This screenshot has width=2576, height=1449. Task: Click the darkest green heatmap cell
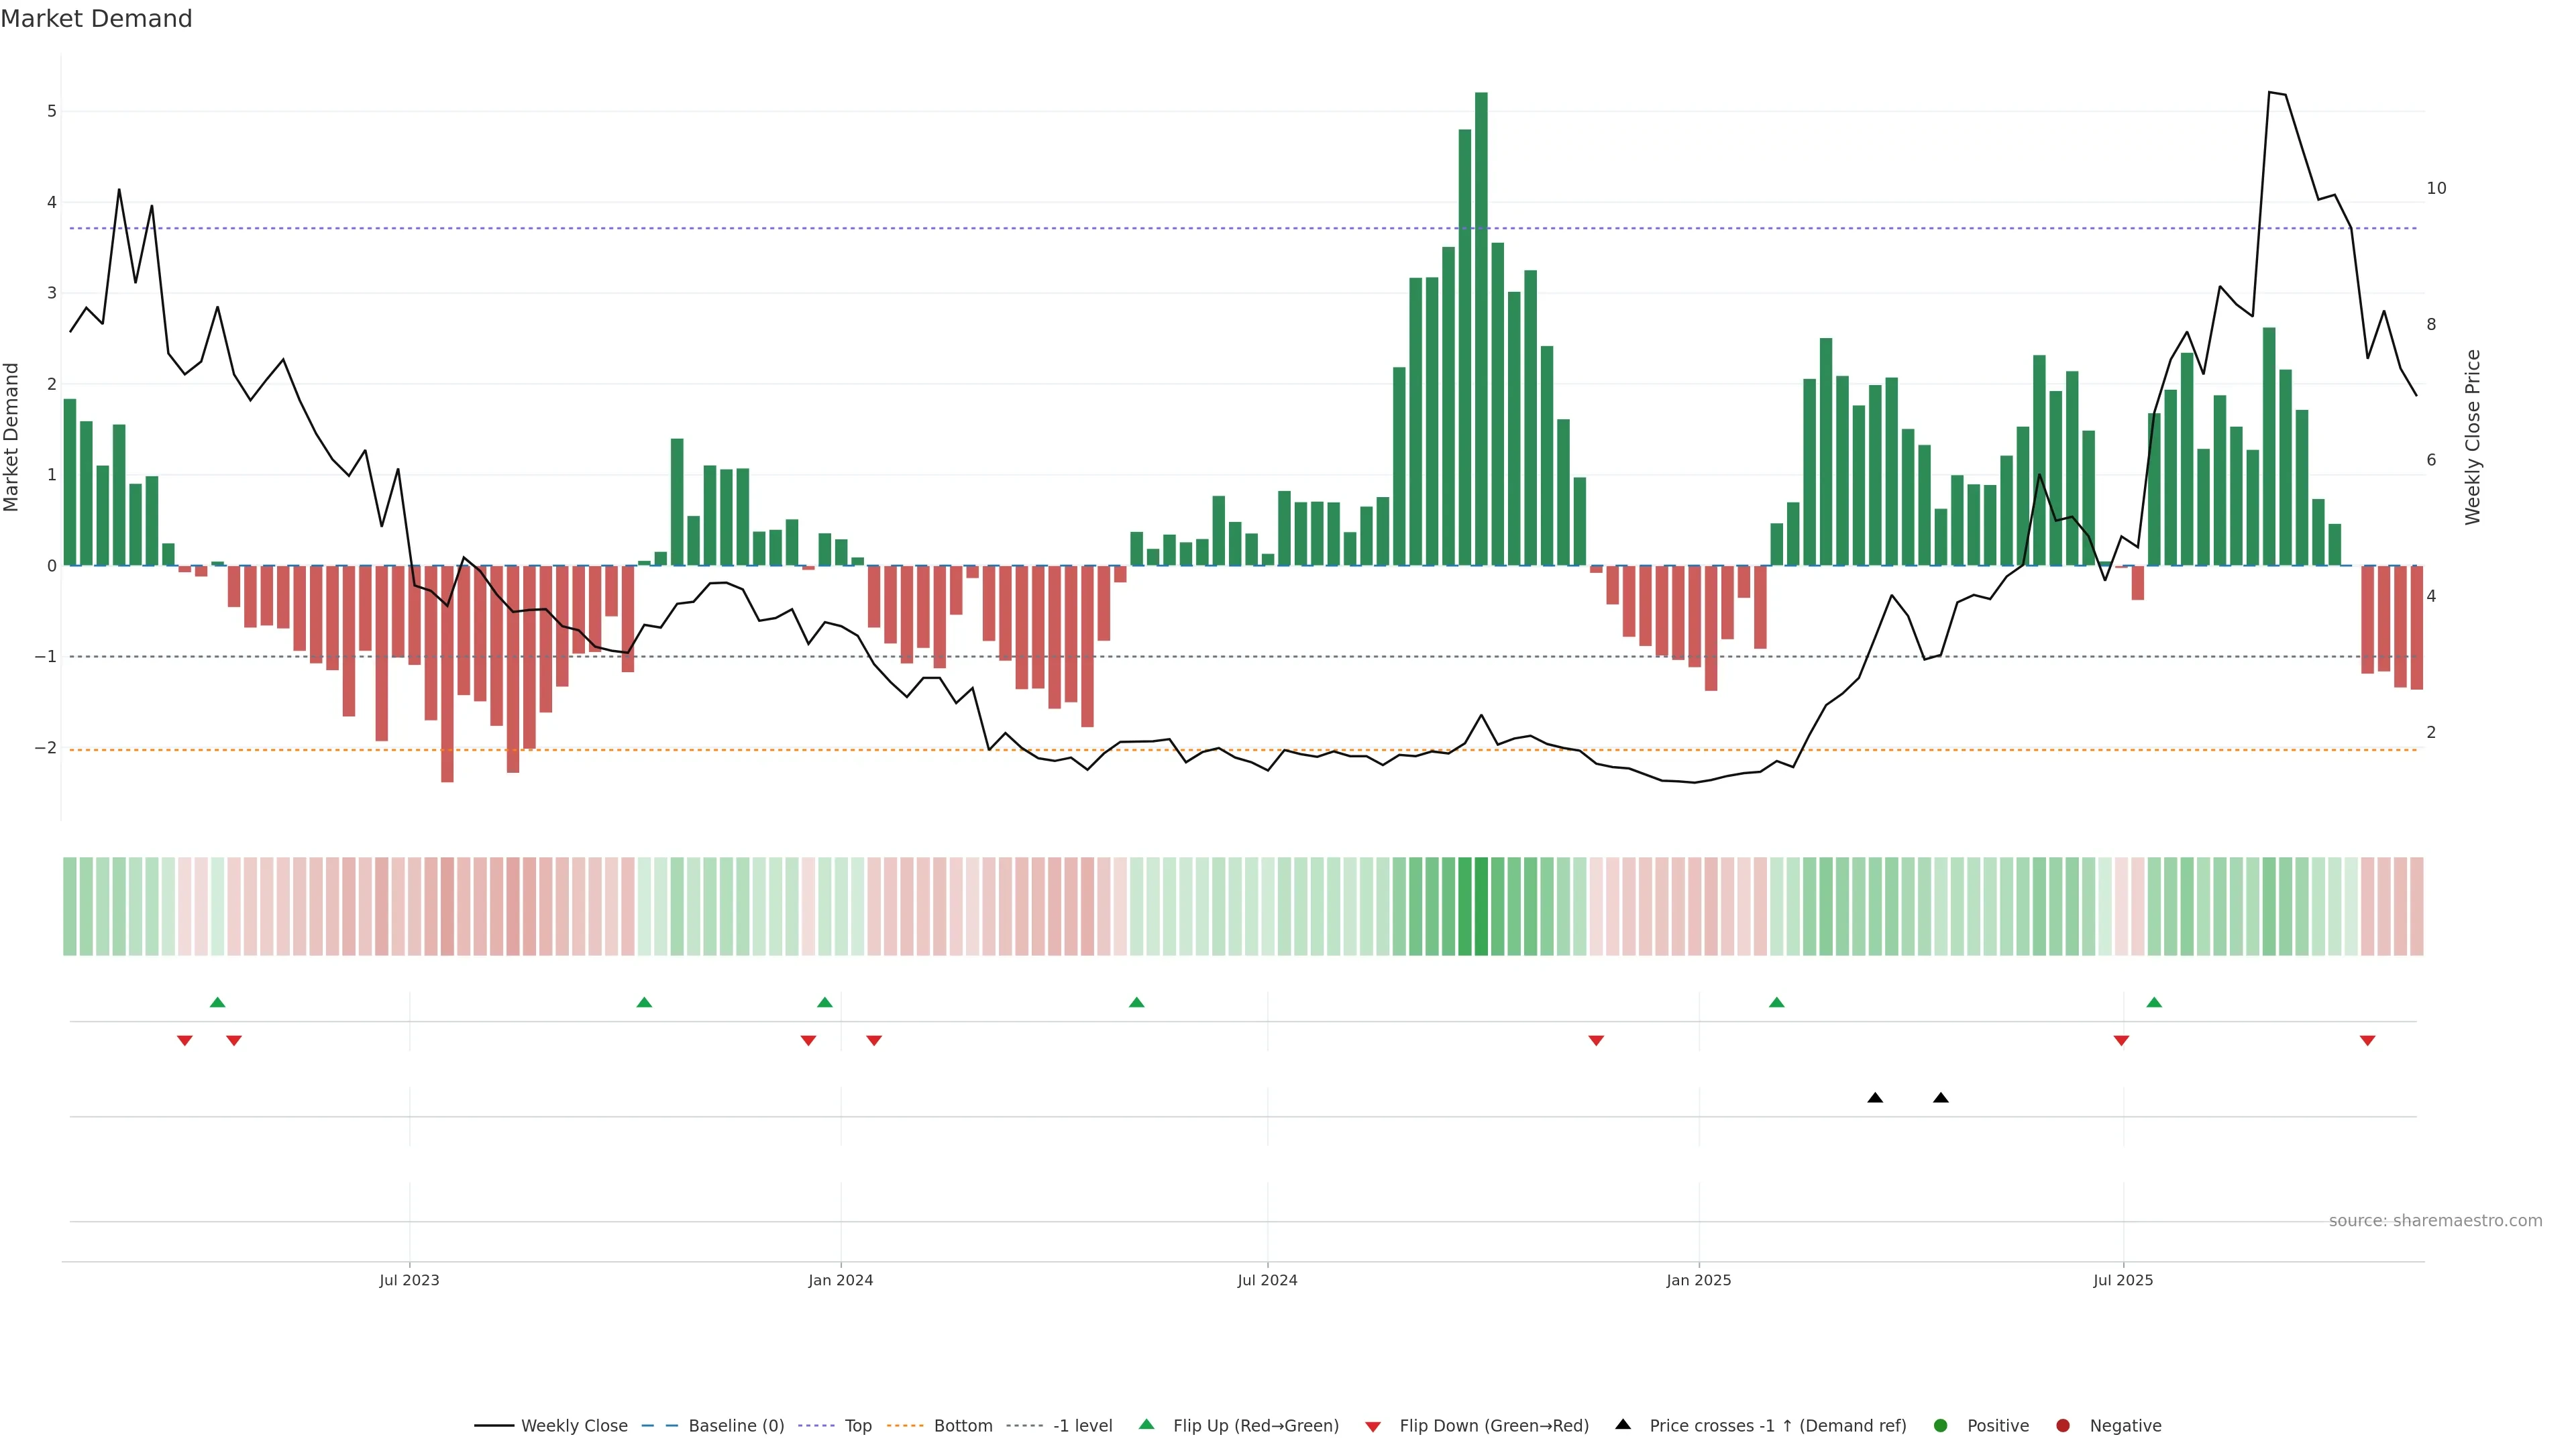tap(1481, 906)
